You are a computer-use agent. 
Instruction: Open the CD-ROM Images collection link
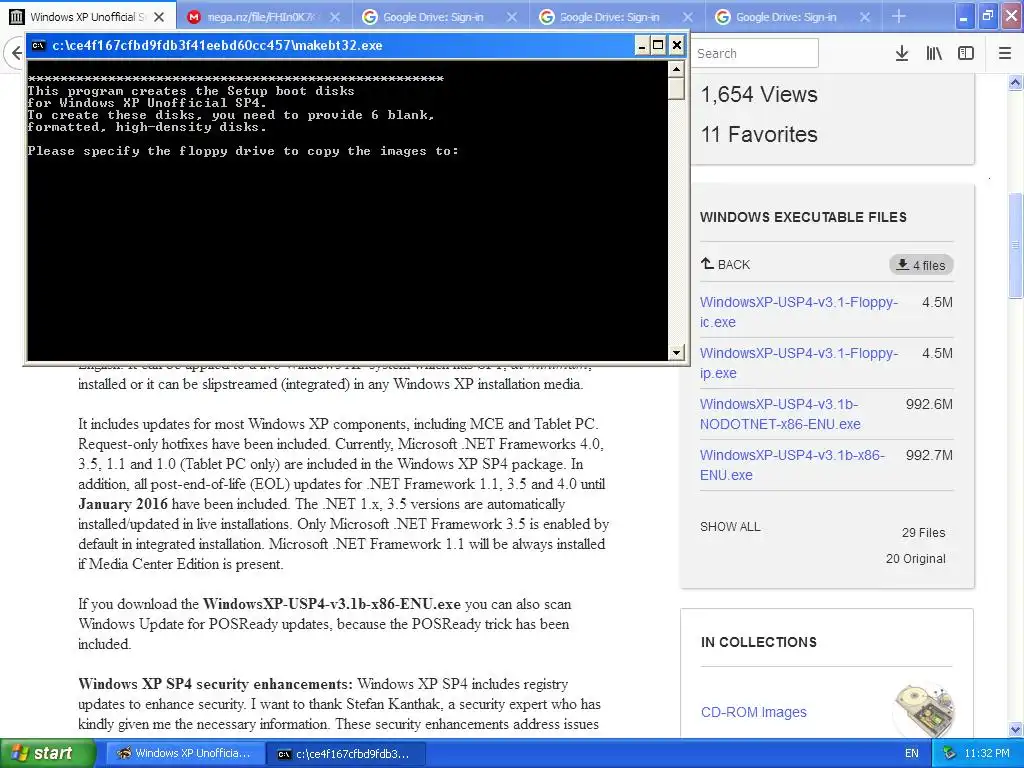coord(754,712)
